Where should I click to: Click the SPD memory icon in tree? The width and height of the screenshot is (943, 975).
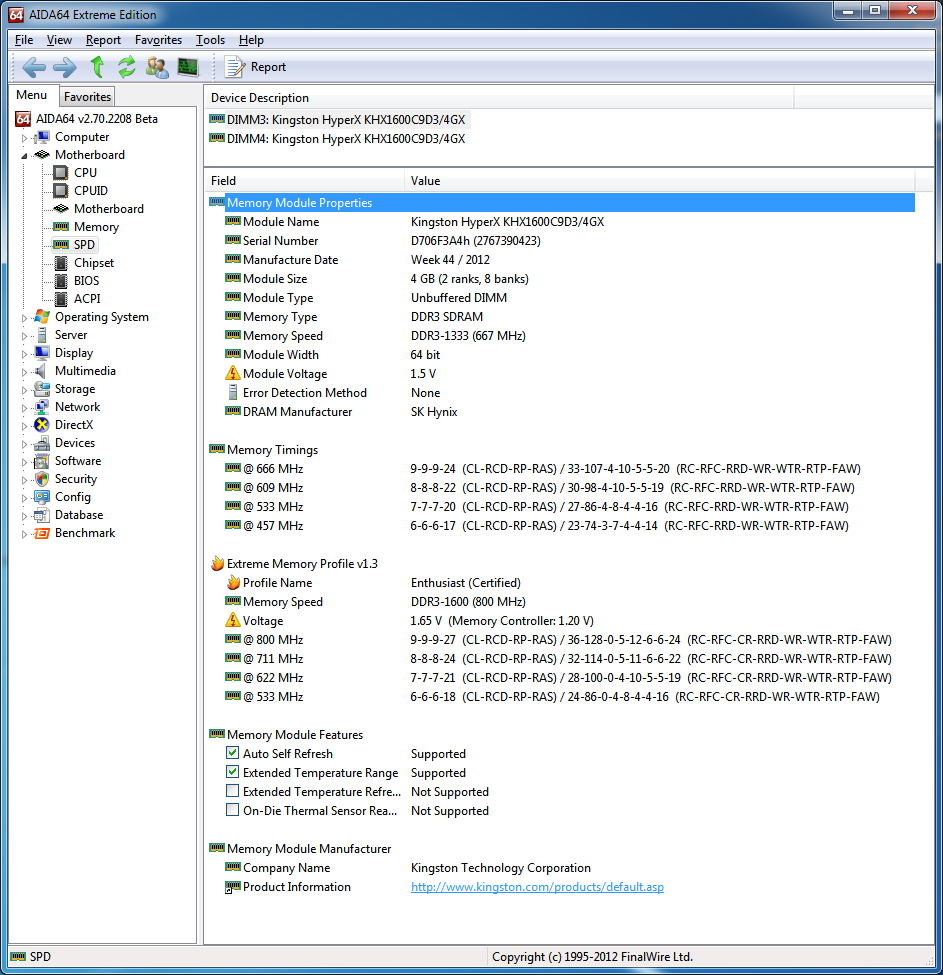point(61,244)
